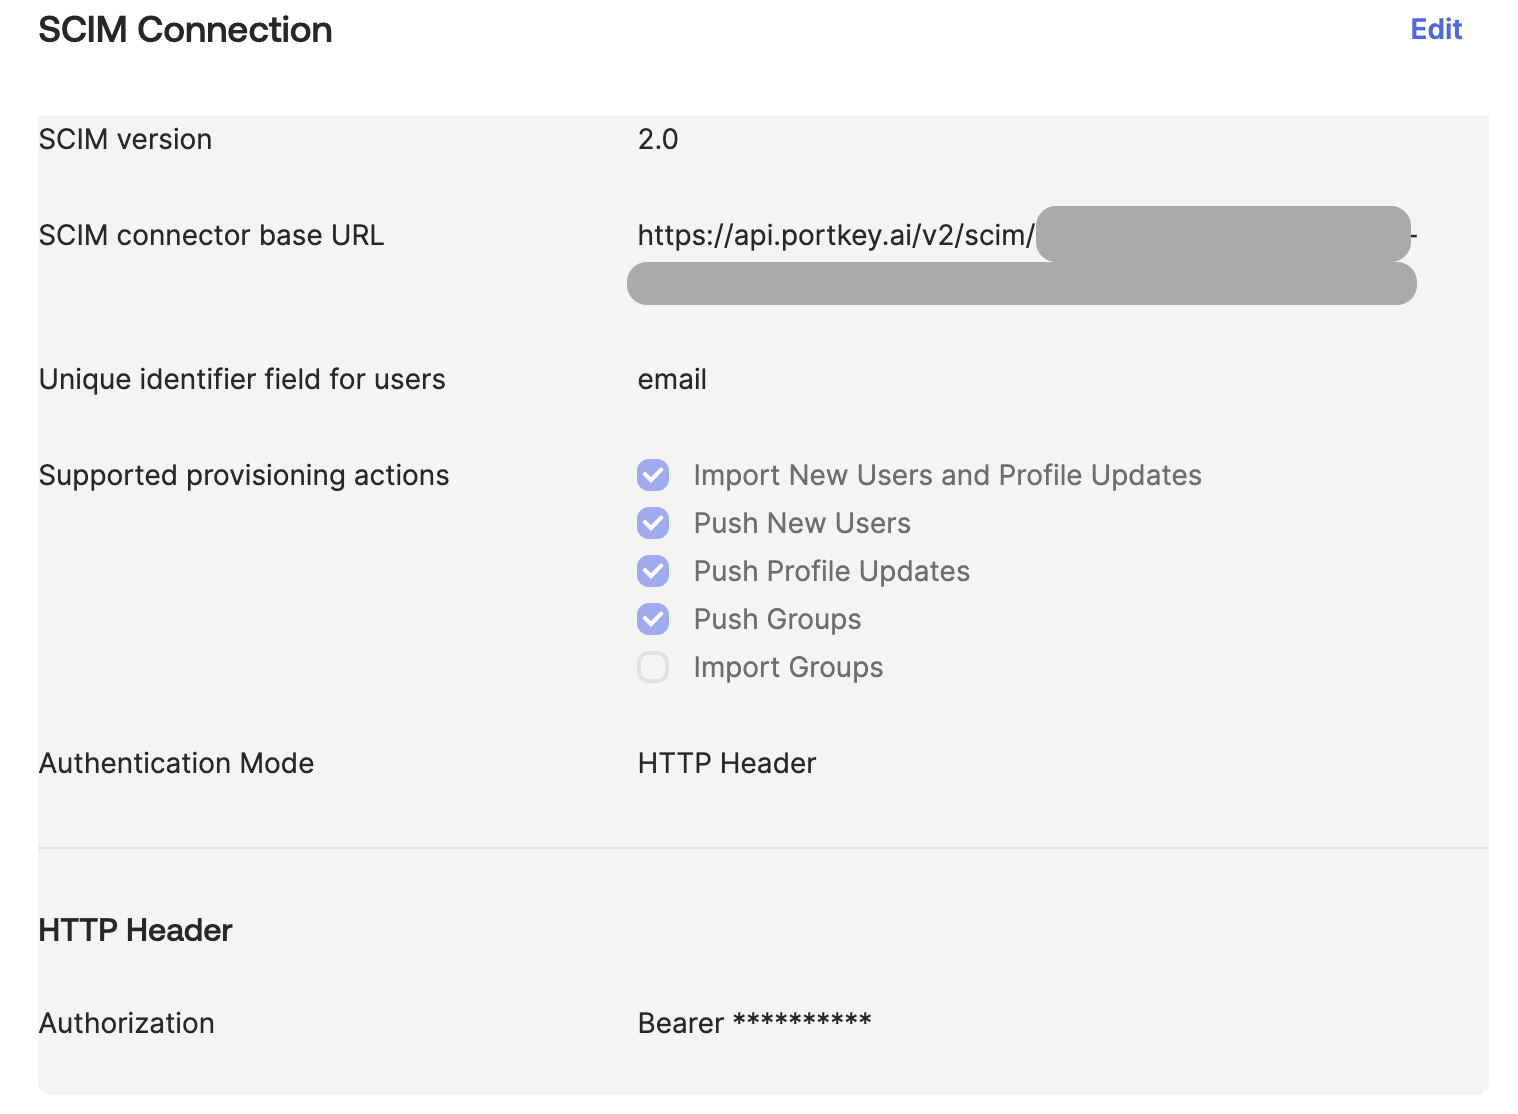Click the HTTP Header section heading
1518x1114 pixels.
tap(134, 930)
